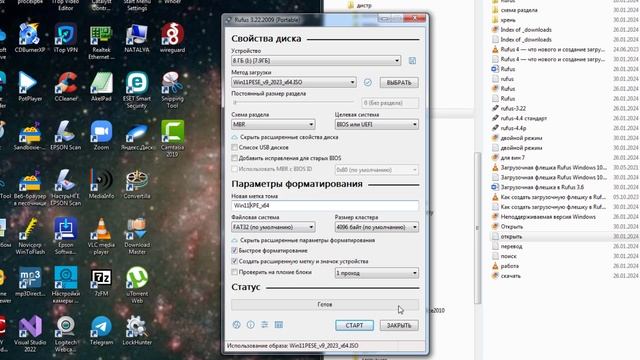Screen dimensions: 640x360
Task: Open Файловая система FAT32 dropdown
Action: click(x=273, y=227)
